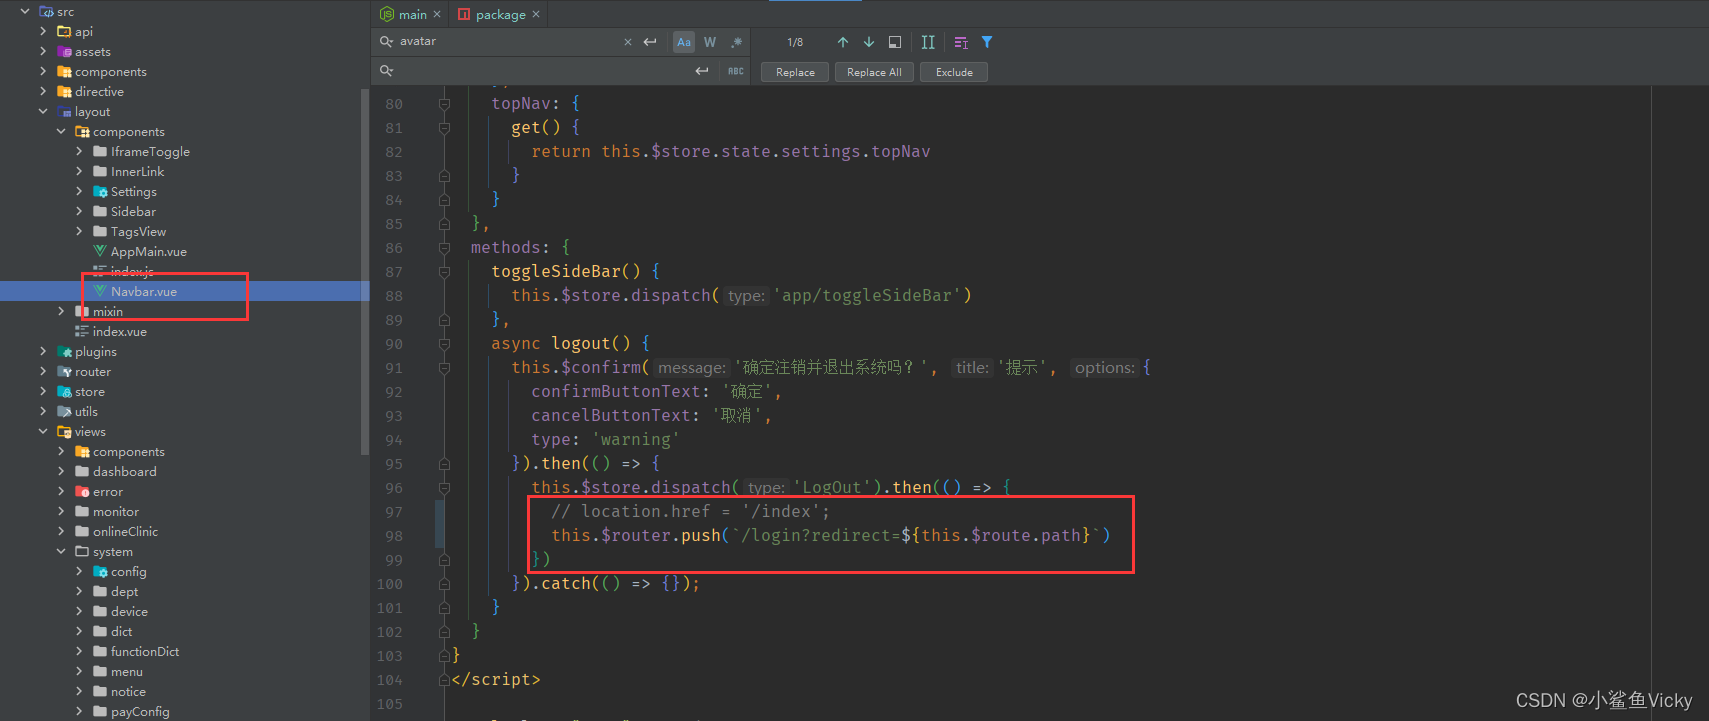
Task: Switch to the main editor tab
Action: click(412, 14)
